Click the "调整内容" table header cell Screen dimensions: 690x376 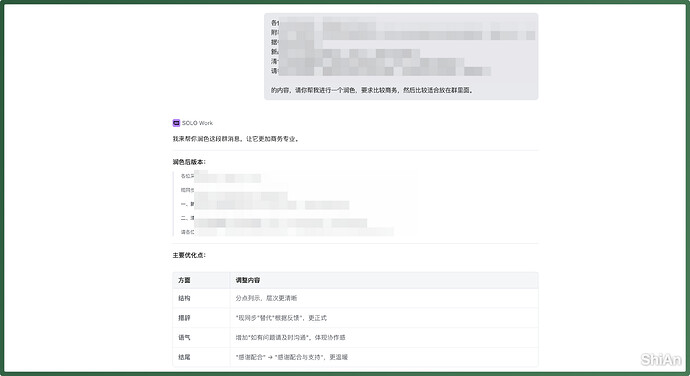pos(384,280)
